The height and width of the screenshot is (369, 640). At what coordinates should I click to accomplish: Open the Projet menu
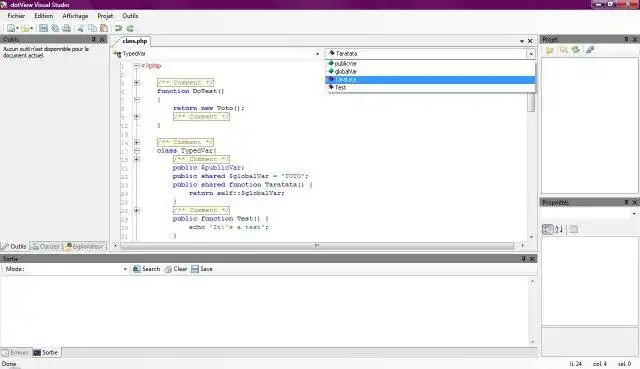click(105, 16)
